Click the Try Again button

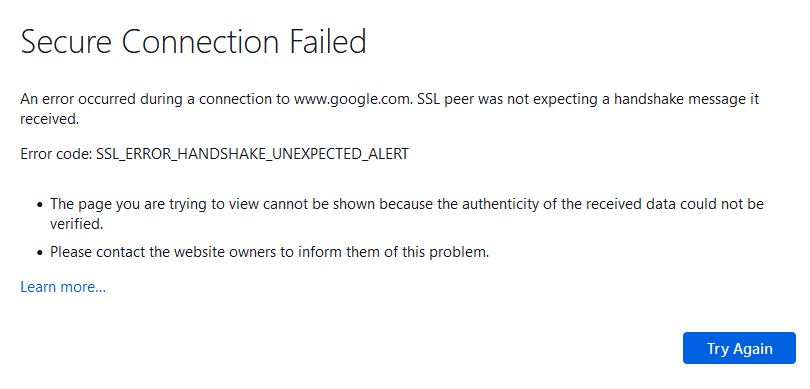(x=739, y=348)
